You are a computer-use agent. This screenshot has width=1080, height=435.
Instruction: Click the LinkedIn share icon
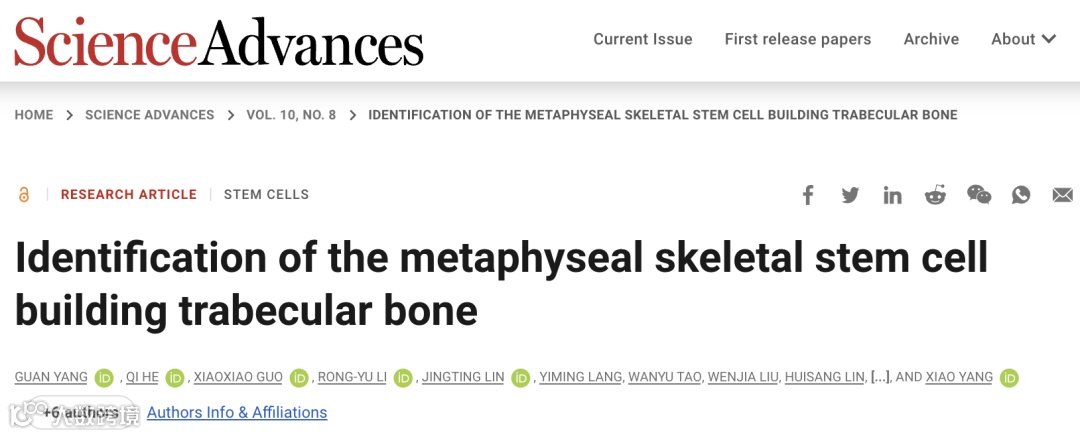892,195
